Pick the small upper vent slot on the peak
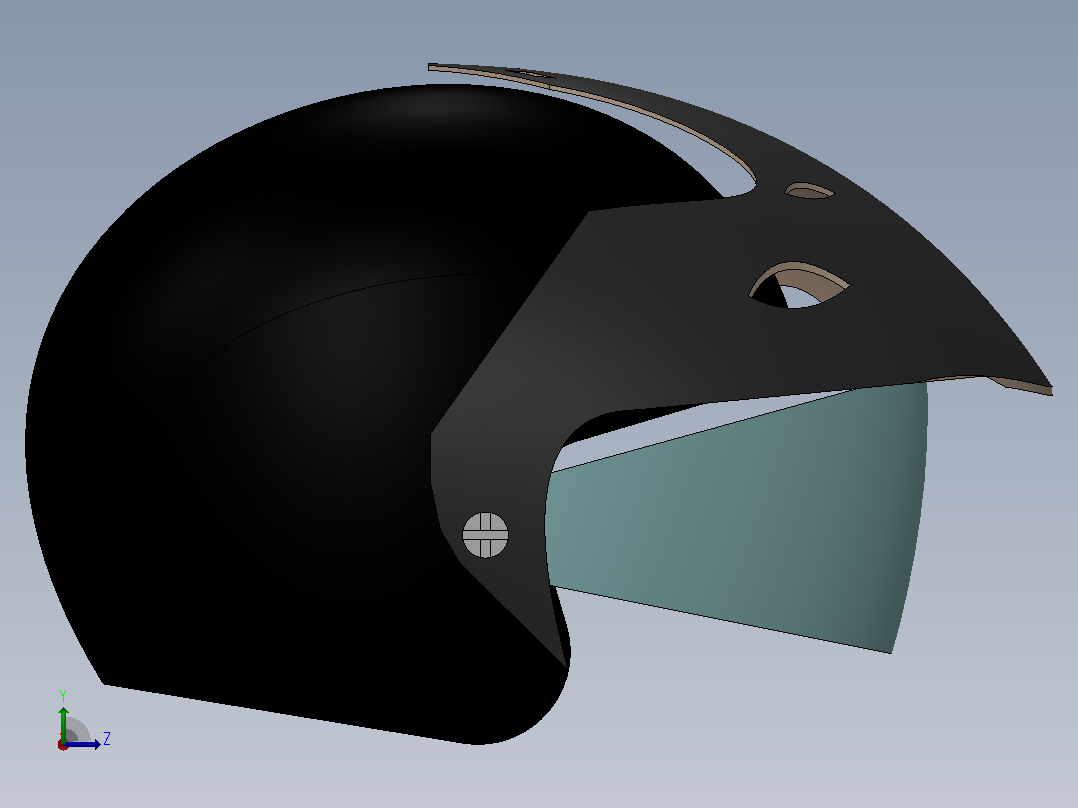Image resolution: width=1078 pixels, height=808 pixels. [809, 190]
